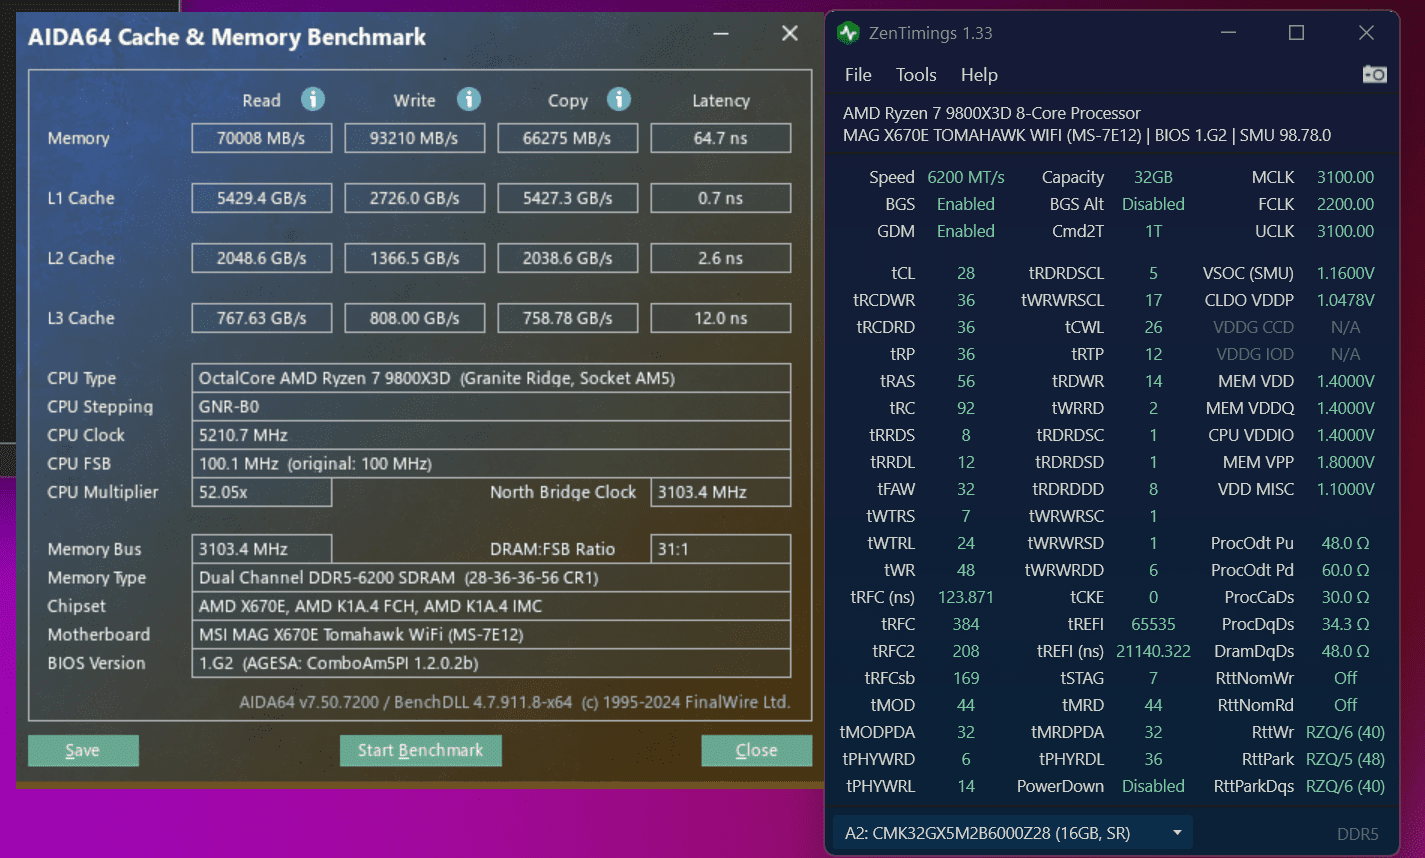Click the tRFC2 value 208
Viewport: 1425px width, 858px height.
click(966, 651)
